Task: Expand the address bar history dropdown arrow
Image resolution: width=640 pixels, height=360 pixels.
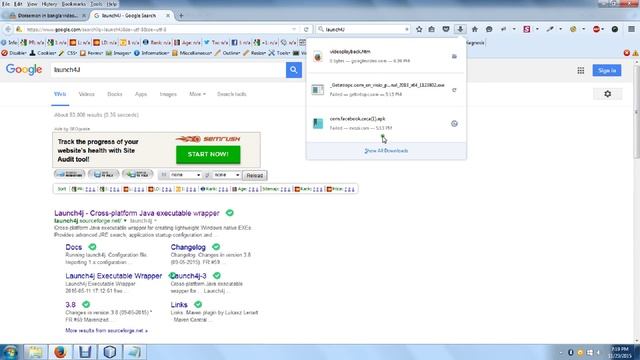Action: [294, 29]
